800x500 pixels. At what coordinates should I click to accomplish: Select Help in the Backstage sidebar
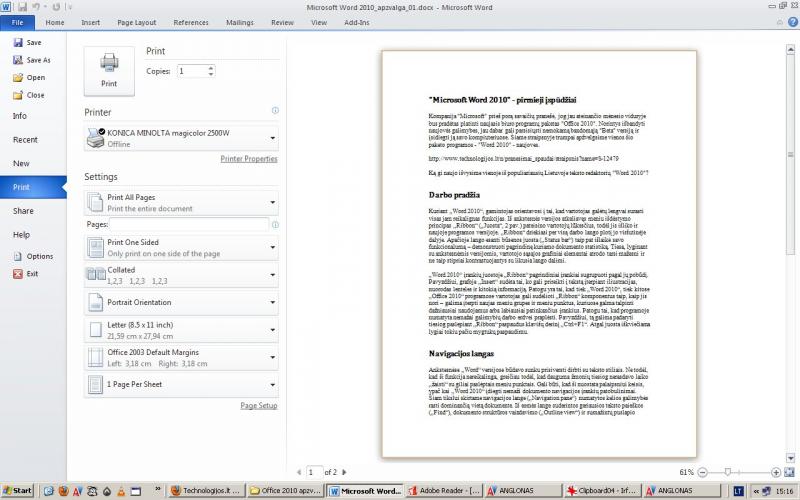pyautogui.click(x=33, y=235)
